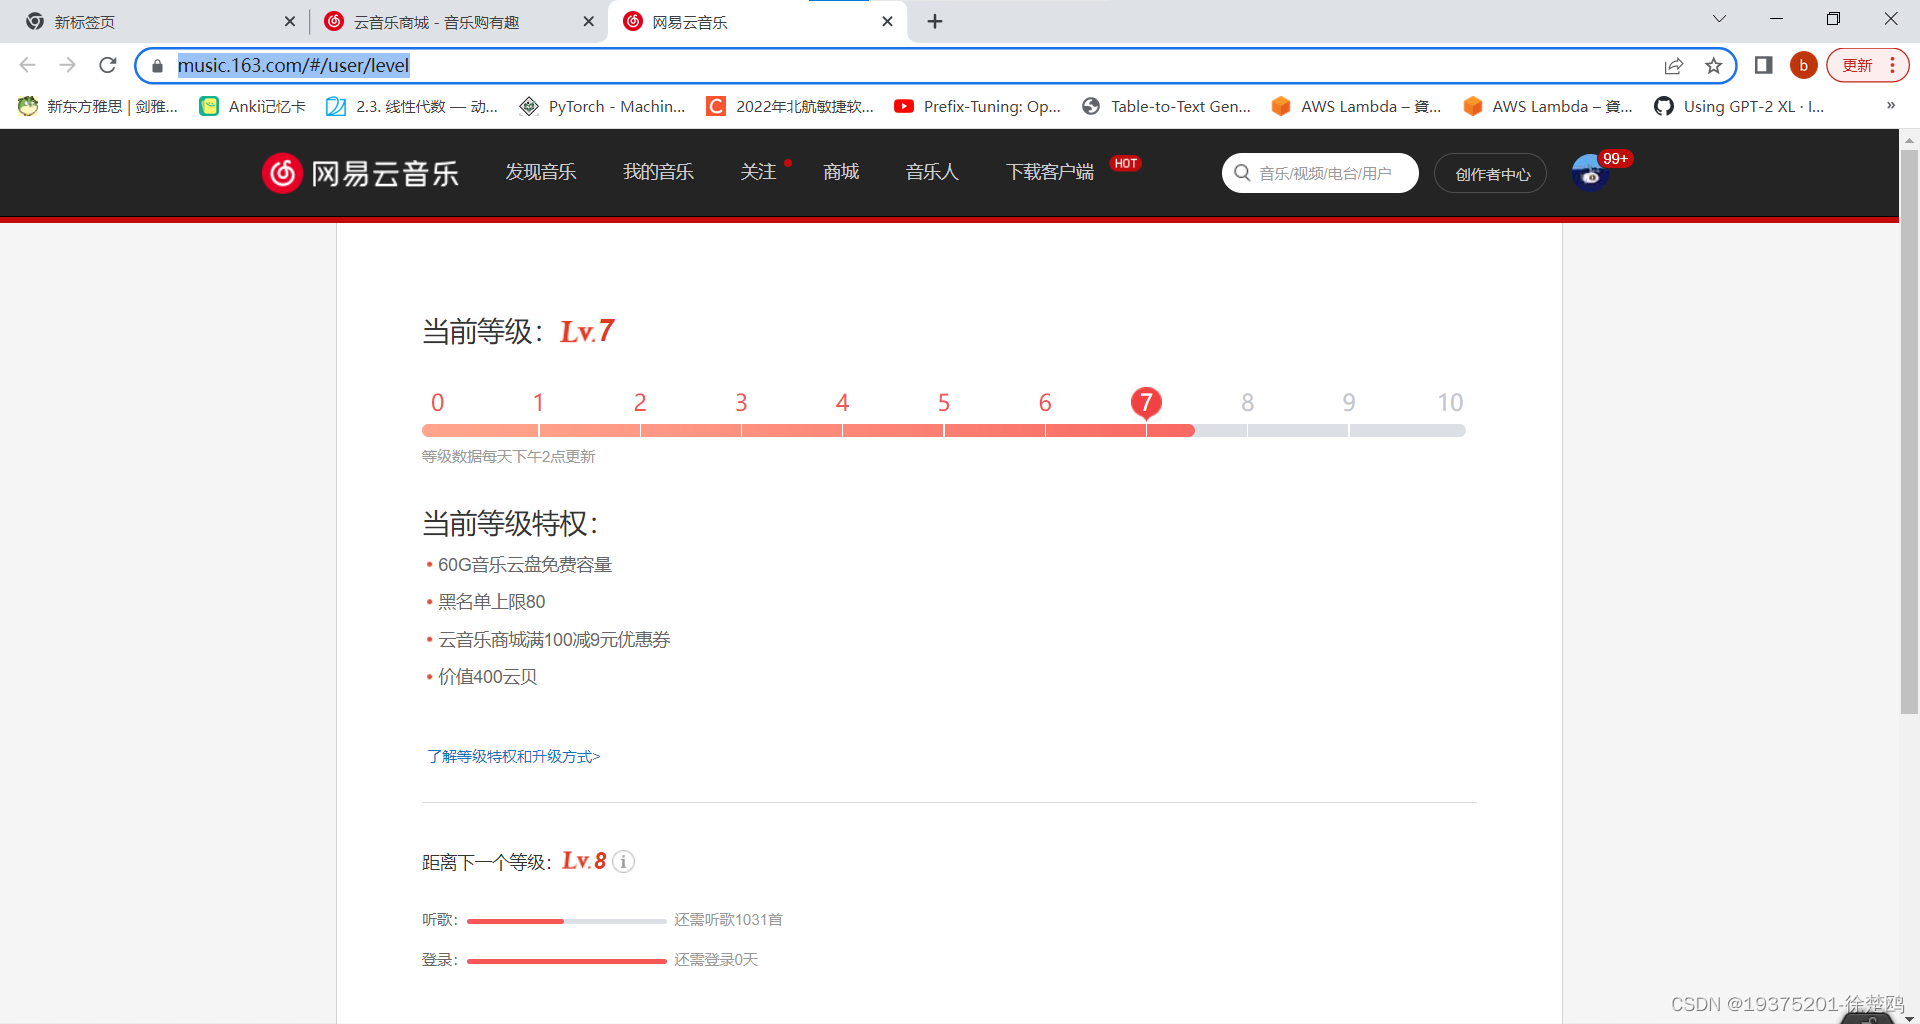The image size is (1920, 1024).
Task: Click the 云音乐商城满100减9元优惠券 text
Action: pos(554,640)
